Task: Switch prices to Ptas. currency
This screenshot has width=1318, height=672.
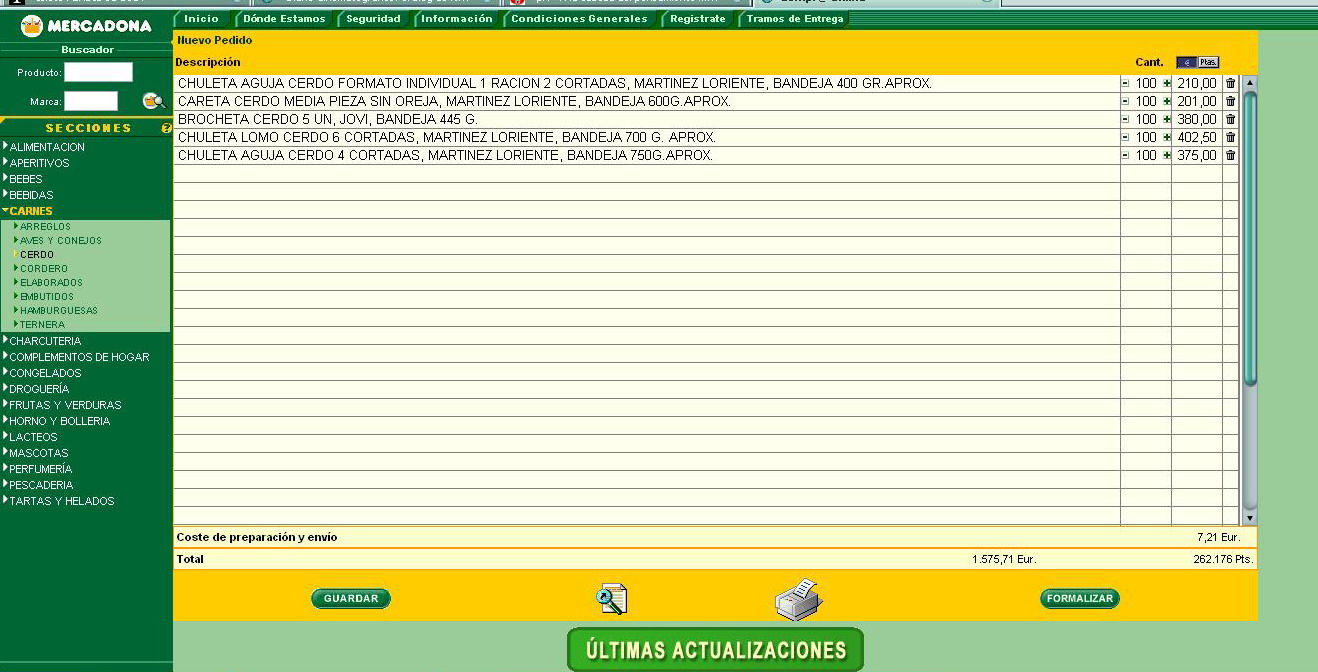Action: coord(1209,62)
